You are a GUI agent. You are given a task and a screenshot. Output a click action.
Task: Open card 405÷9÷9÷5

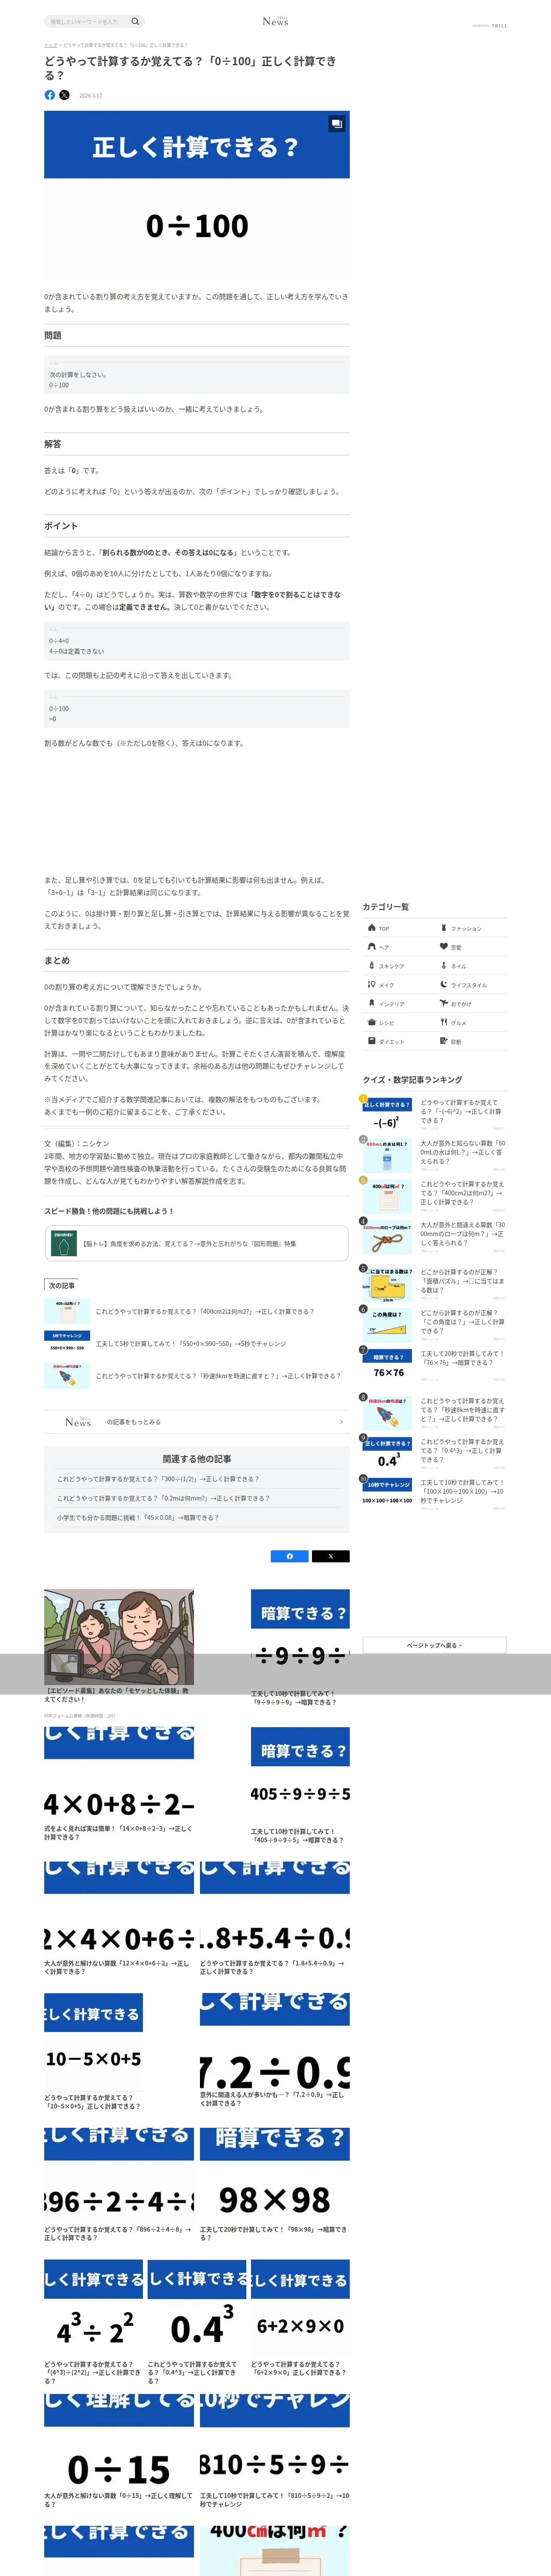(300, 1785)
